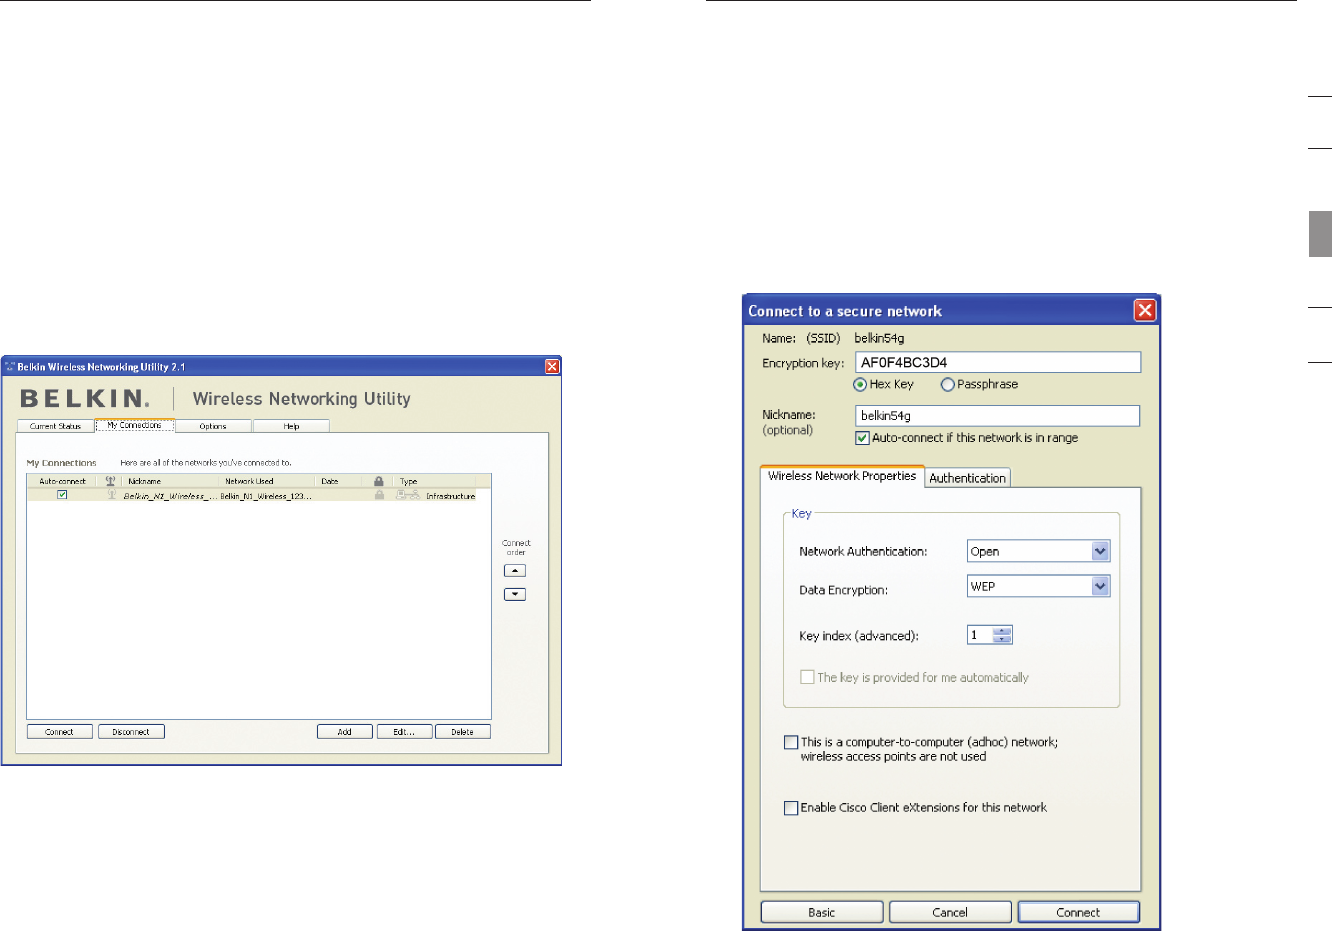The width and height of the screenshot is (1332, 931).
Task: Click the 'Infrastructure' type text
Action: (451, 496)
